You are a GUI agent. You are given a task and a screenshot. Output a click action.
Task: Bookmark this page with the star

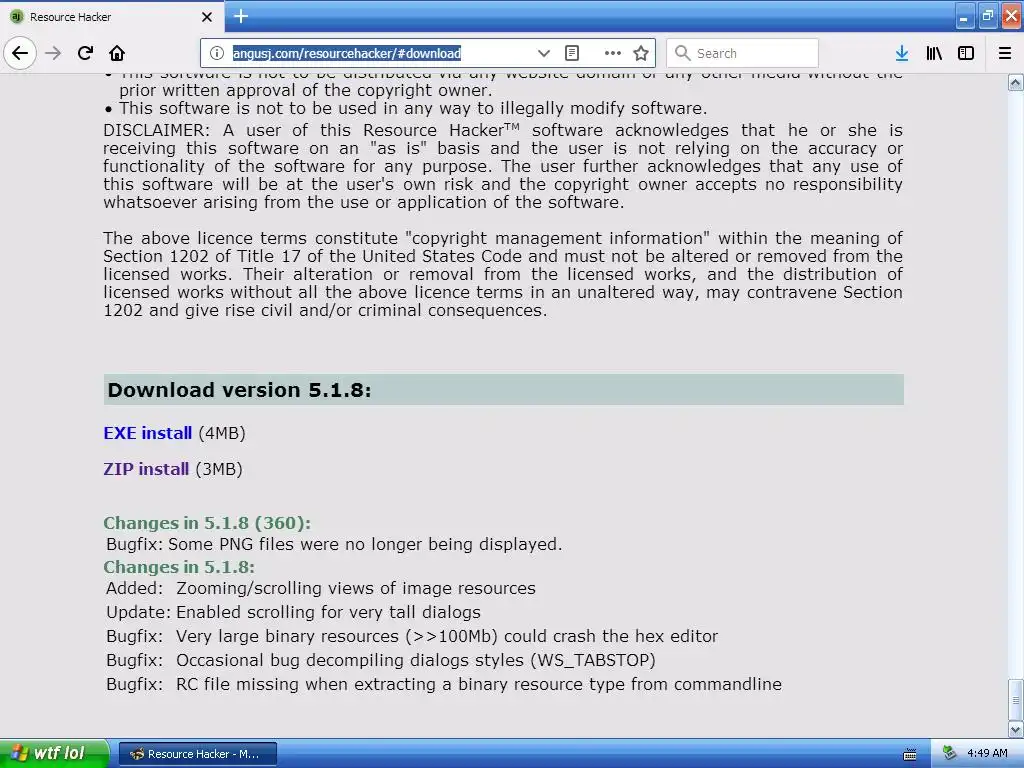[x=641, y=53]
